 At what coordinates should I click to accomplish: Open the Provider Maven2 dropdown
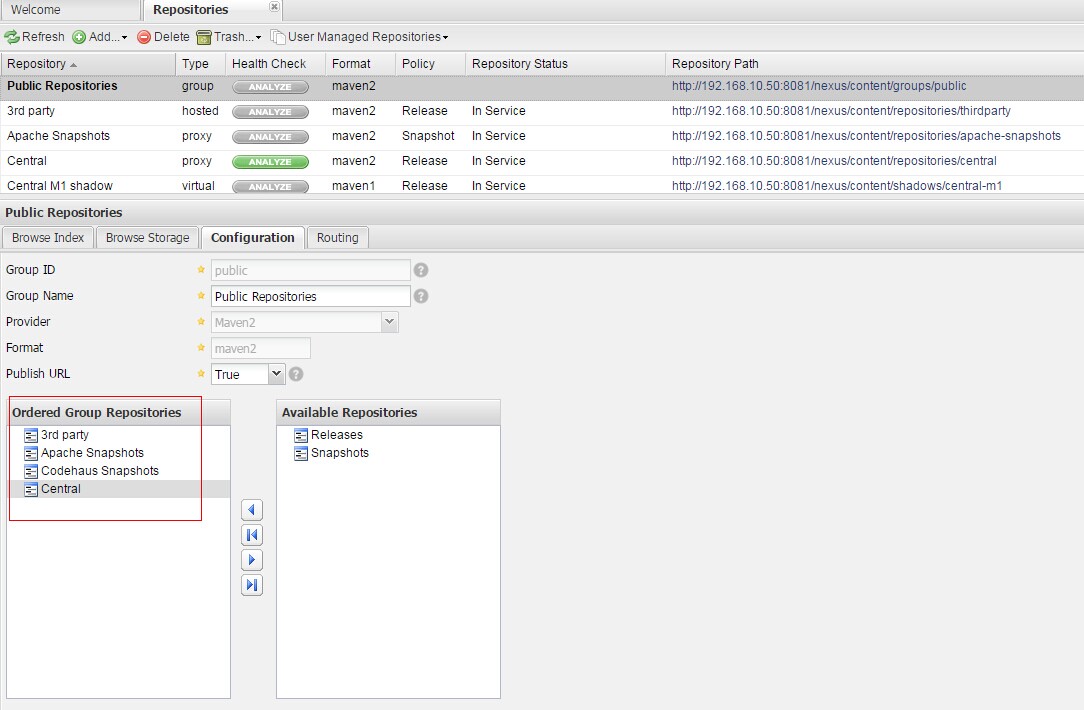click(x=390, y=322)
